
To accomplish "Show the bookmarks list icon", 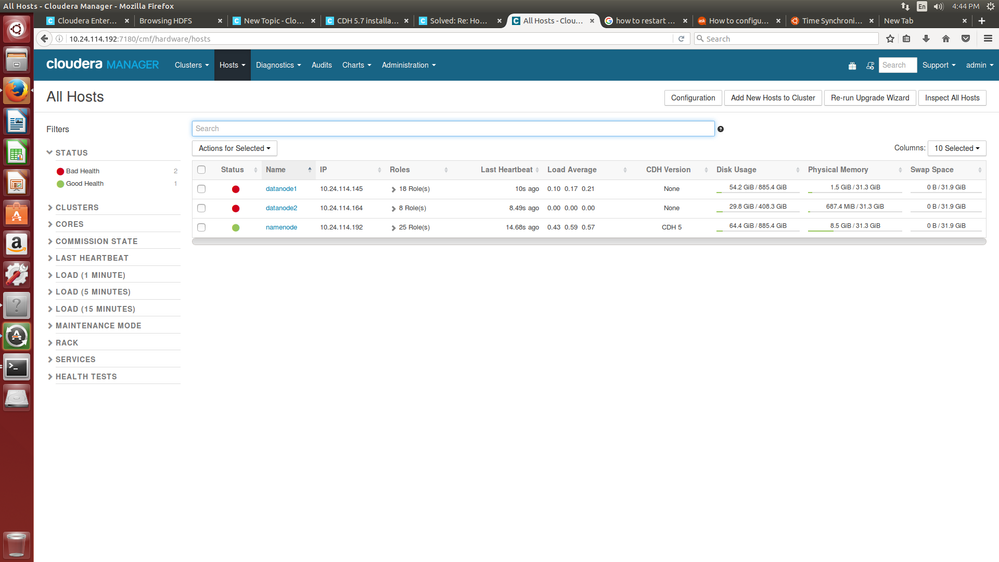I will coord(907,39).
